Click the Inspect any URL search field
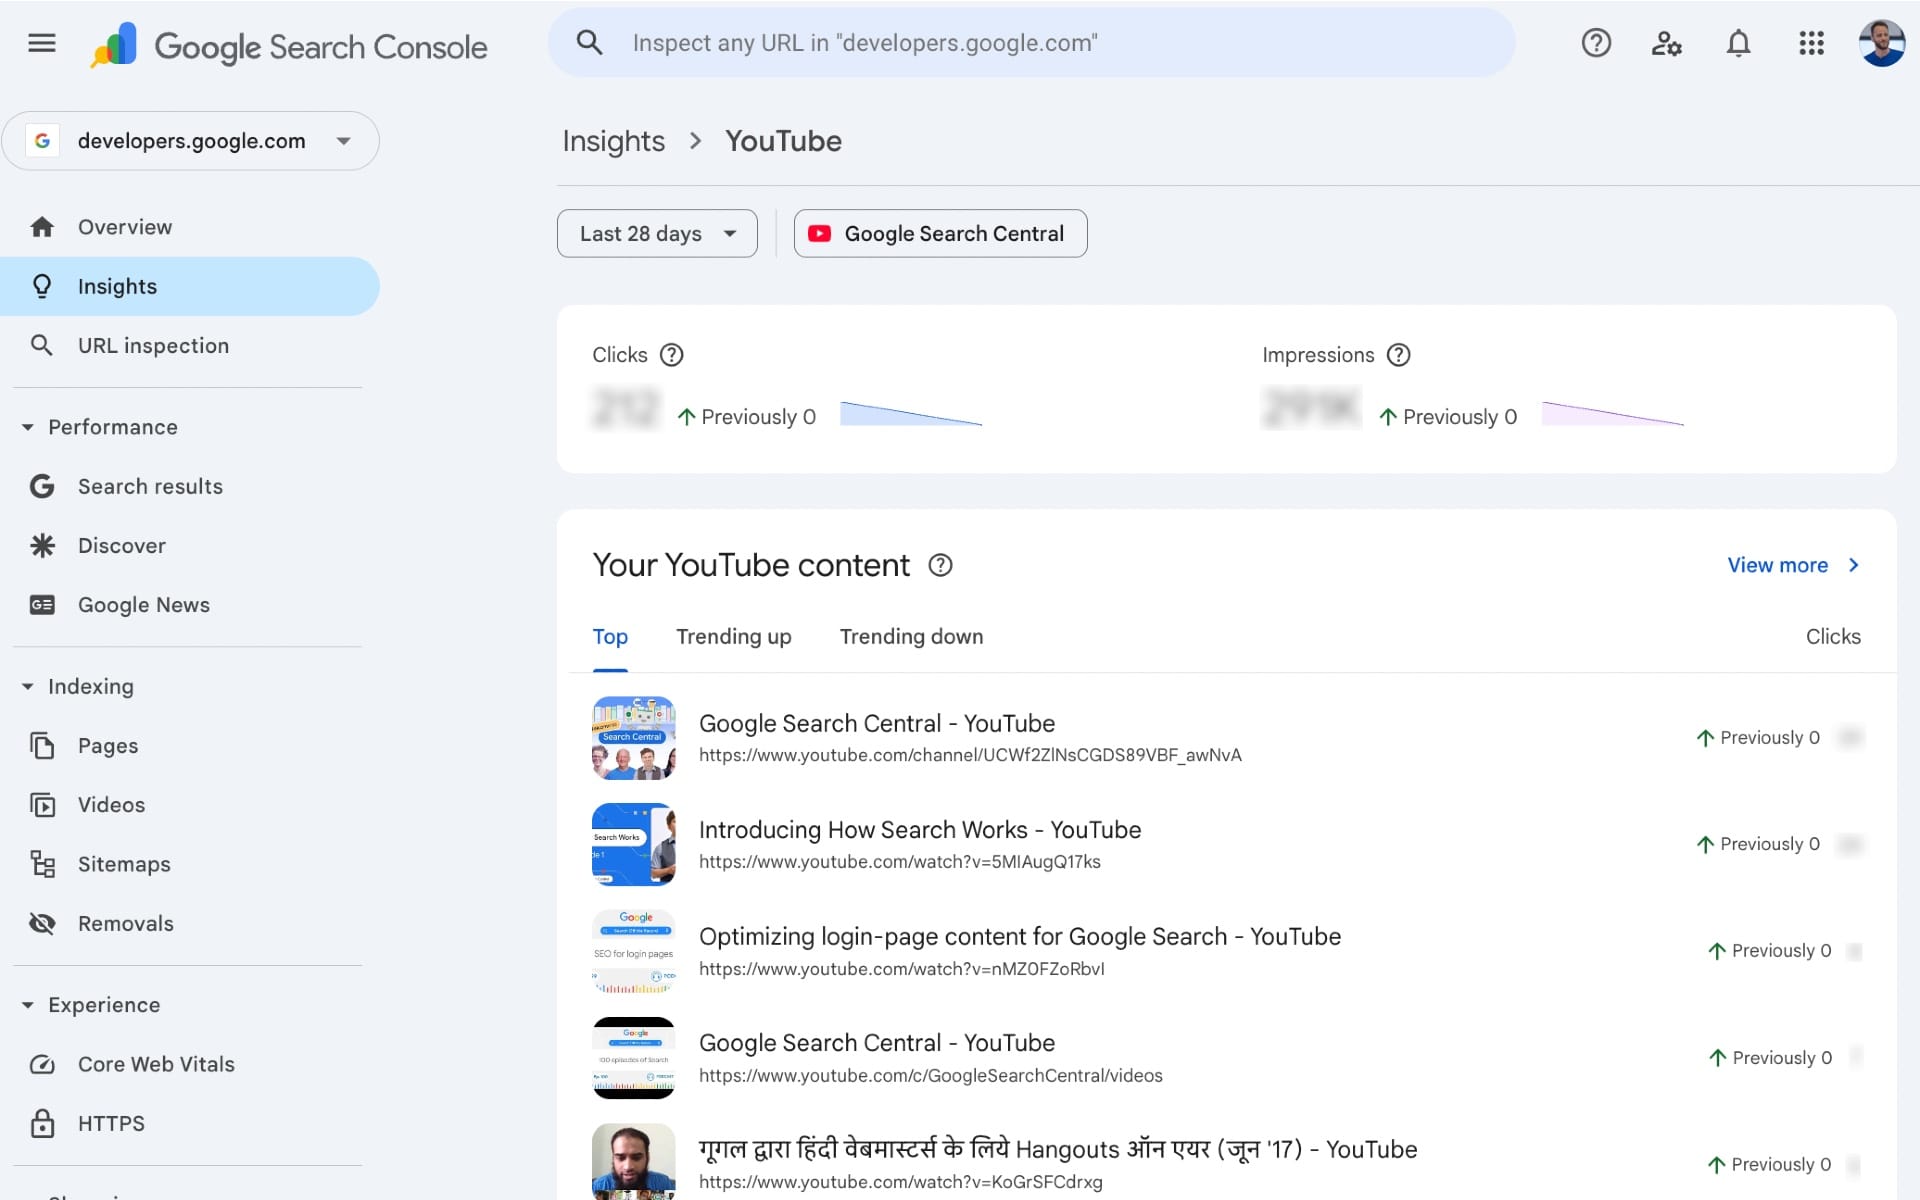This screenshot has height=1200, width=1920. [x=1030, y=43]
